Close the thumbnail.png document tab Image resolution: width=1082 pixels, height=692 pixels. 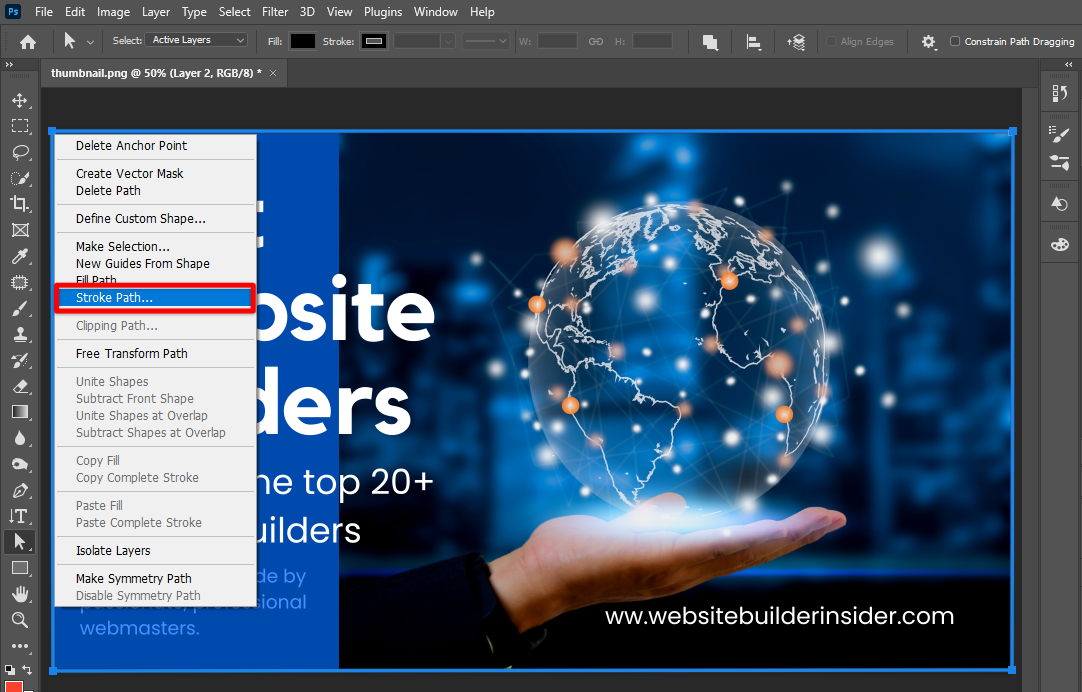272,73
